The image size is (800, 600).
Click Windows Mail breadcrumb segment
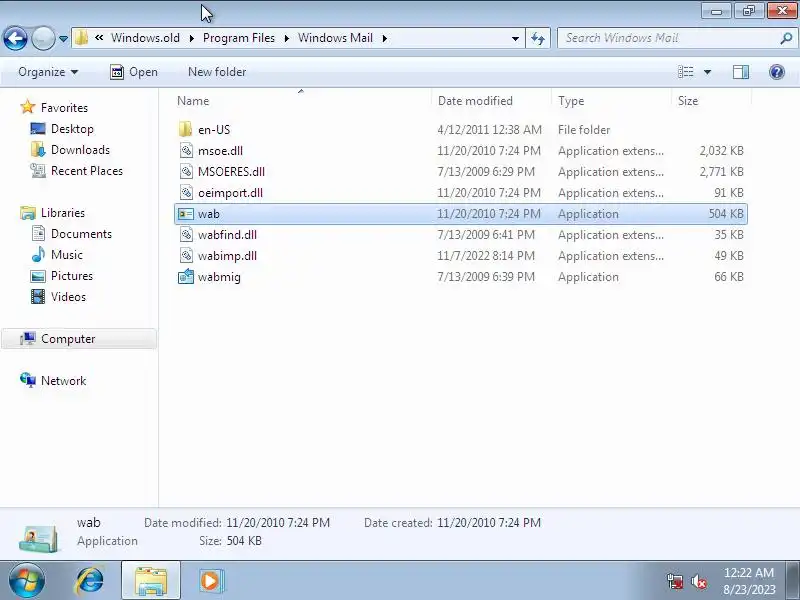(x=335, y=38)
